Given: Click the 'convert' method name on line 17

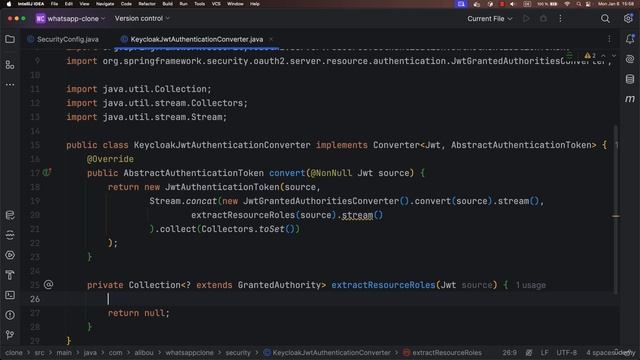Looking at the screenshot, I should click(x=287, y=173).
